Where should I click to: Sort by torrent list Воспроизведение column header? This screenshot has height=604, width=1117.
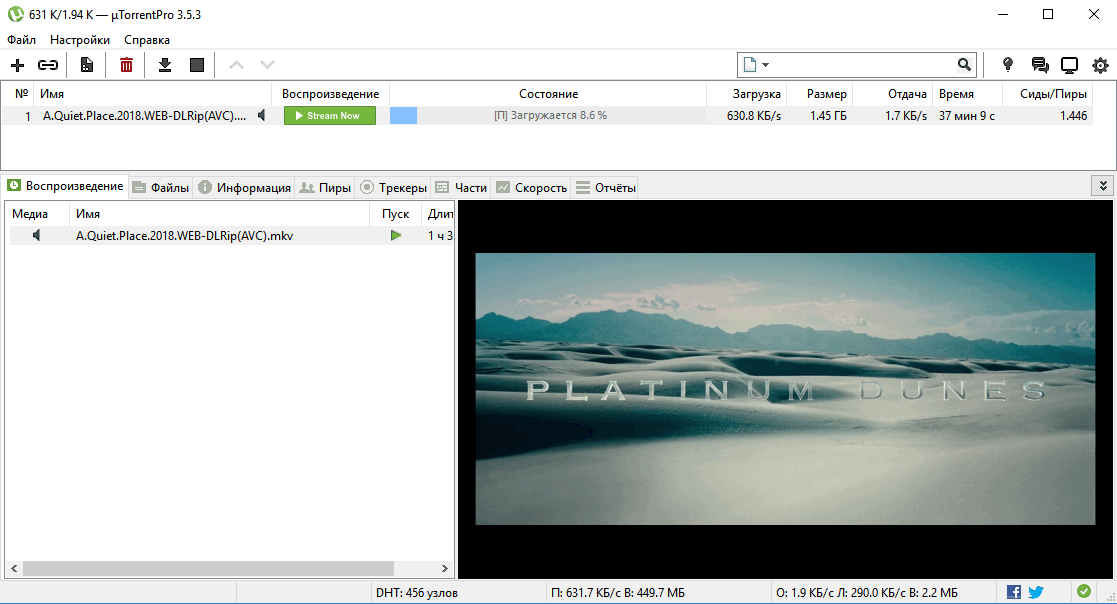(331, 94)
